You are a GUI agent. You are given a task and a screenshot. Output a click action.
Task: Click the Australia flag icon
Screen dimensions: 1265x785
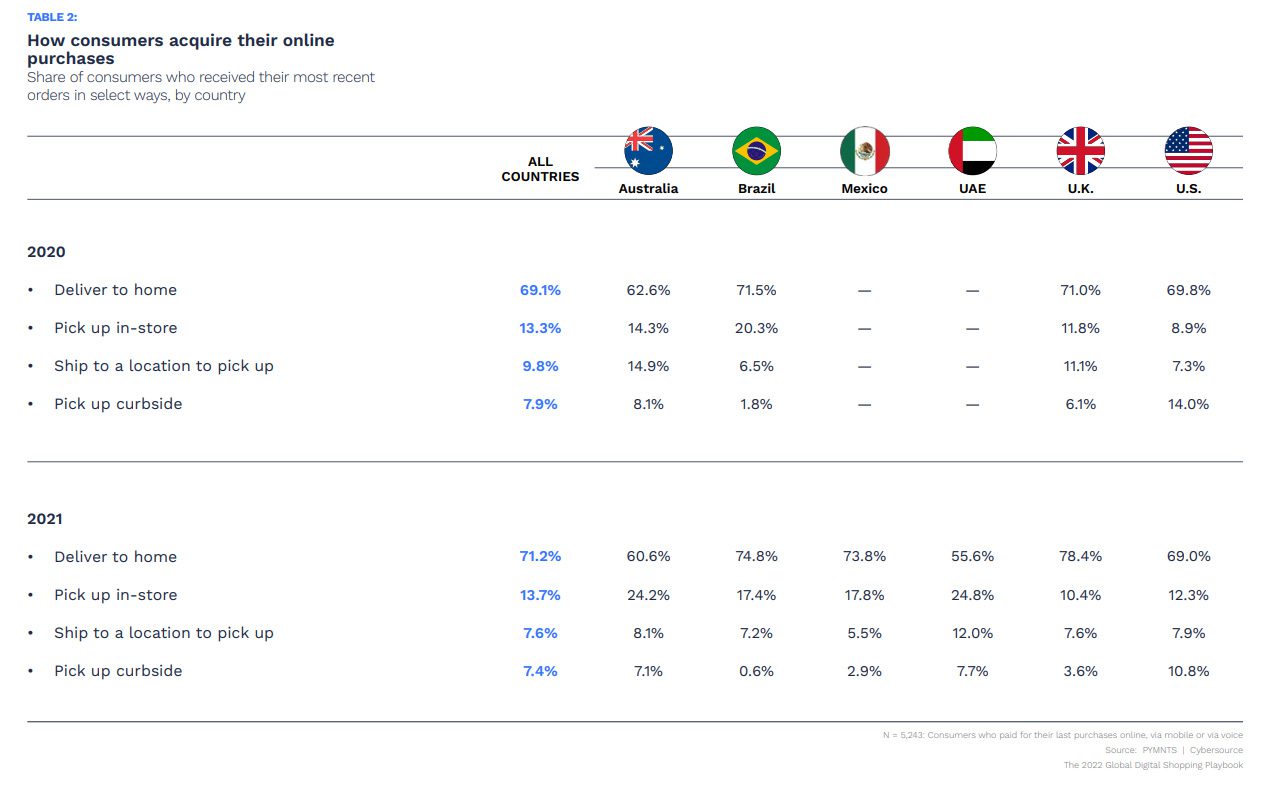pyautogui.click(x=648, y=151)
